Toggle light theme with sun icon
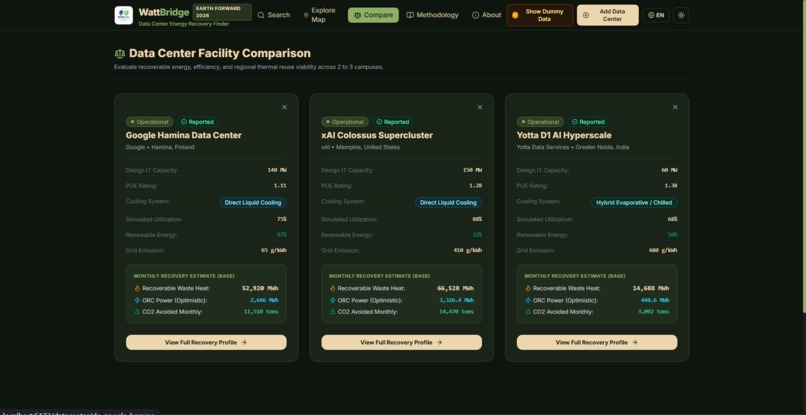Viewport: 806px width, 415px height. 681,15
